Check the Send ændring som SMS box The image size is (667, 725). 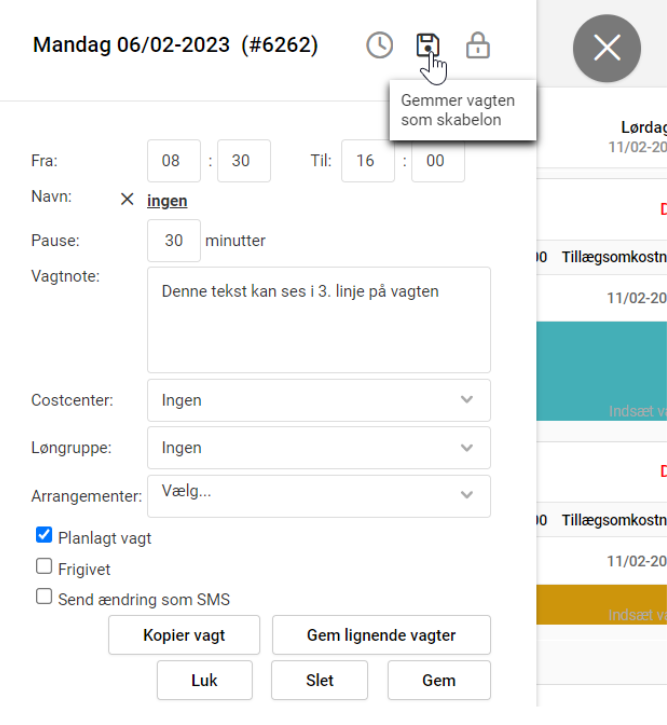(x=44, y=597)
